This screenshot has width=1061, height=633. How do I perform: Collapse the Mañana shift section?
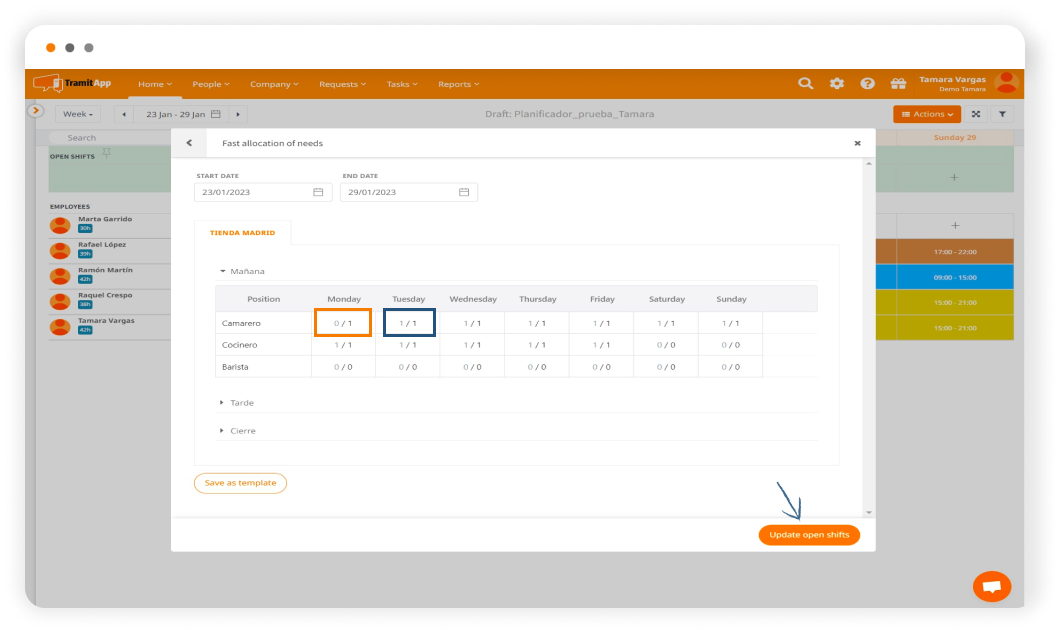pos(245,271)
